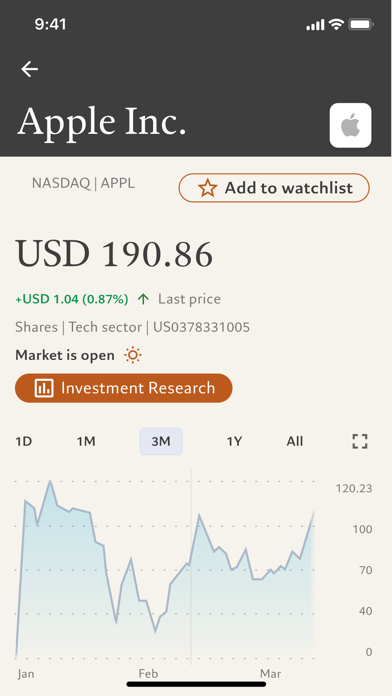Tap the home indicator bar

pyautogui.click(x=196, y=684)
